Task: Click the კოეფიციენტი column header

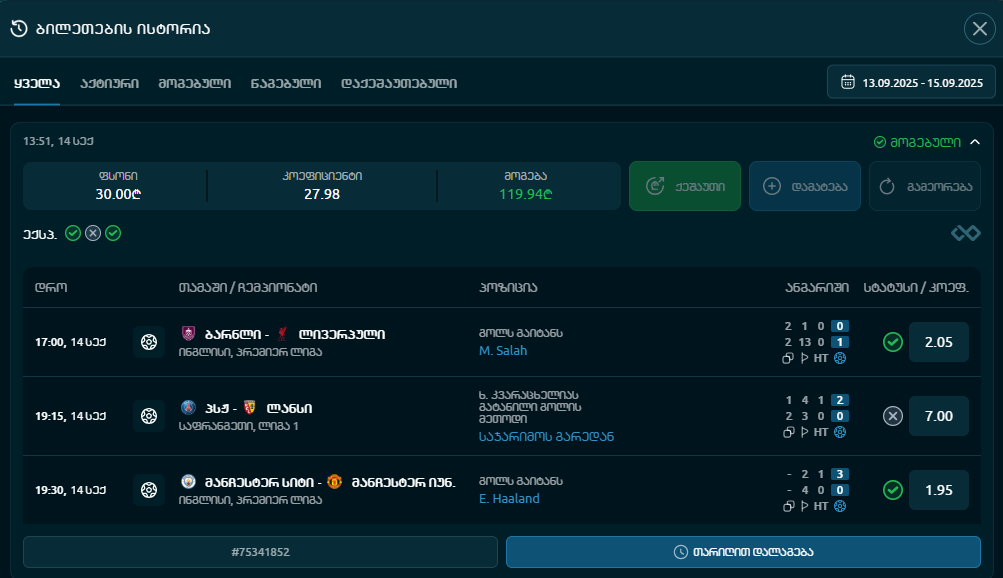Action: [x=322, y=176]
